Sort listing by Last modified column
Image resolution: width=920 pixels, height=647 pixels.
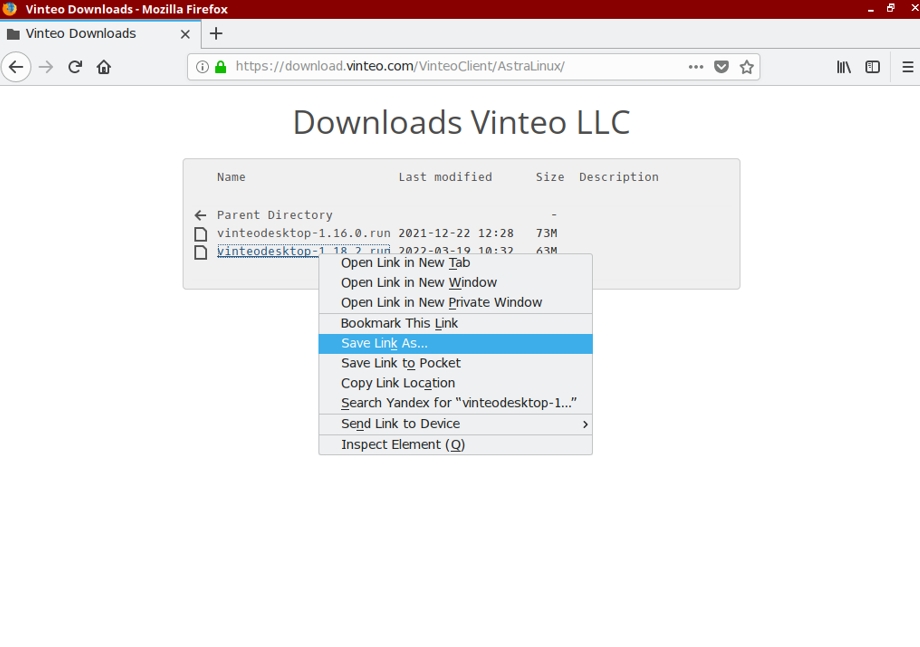(x=445, y=177)
